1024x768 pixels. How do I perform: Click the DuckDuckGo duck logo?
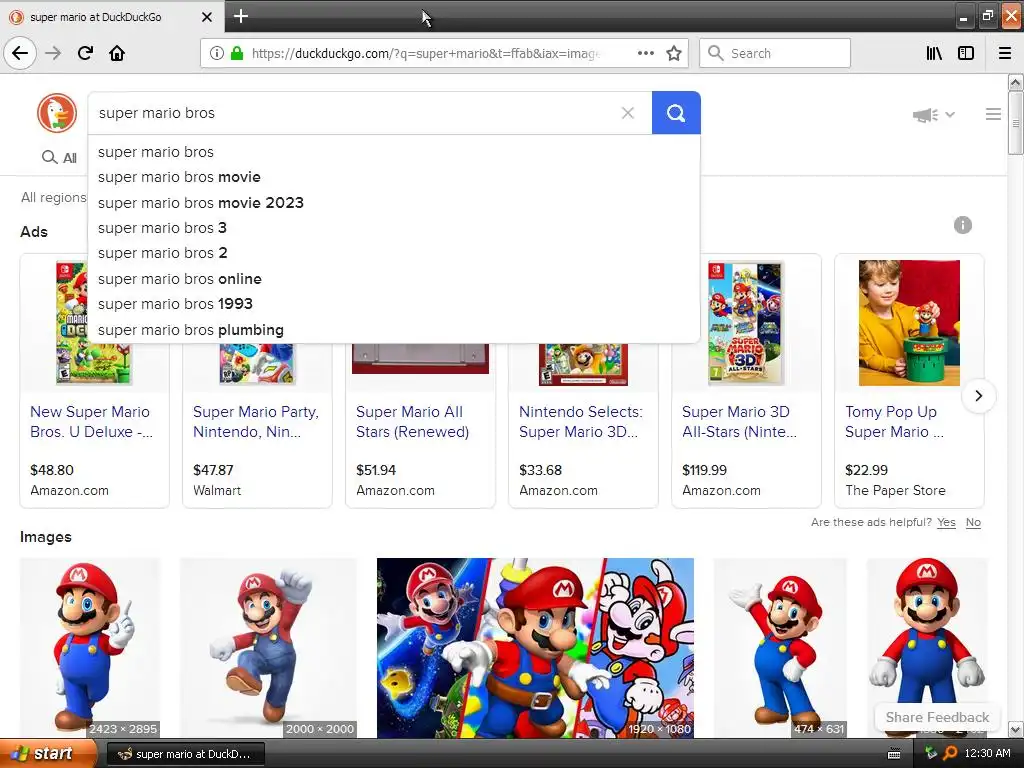57,113
